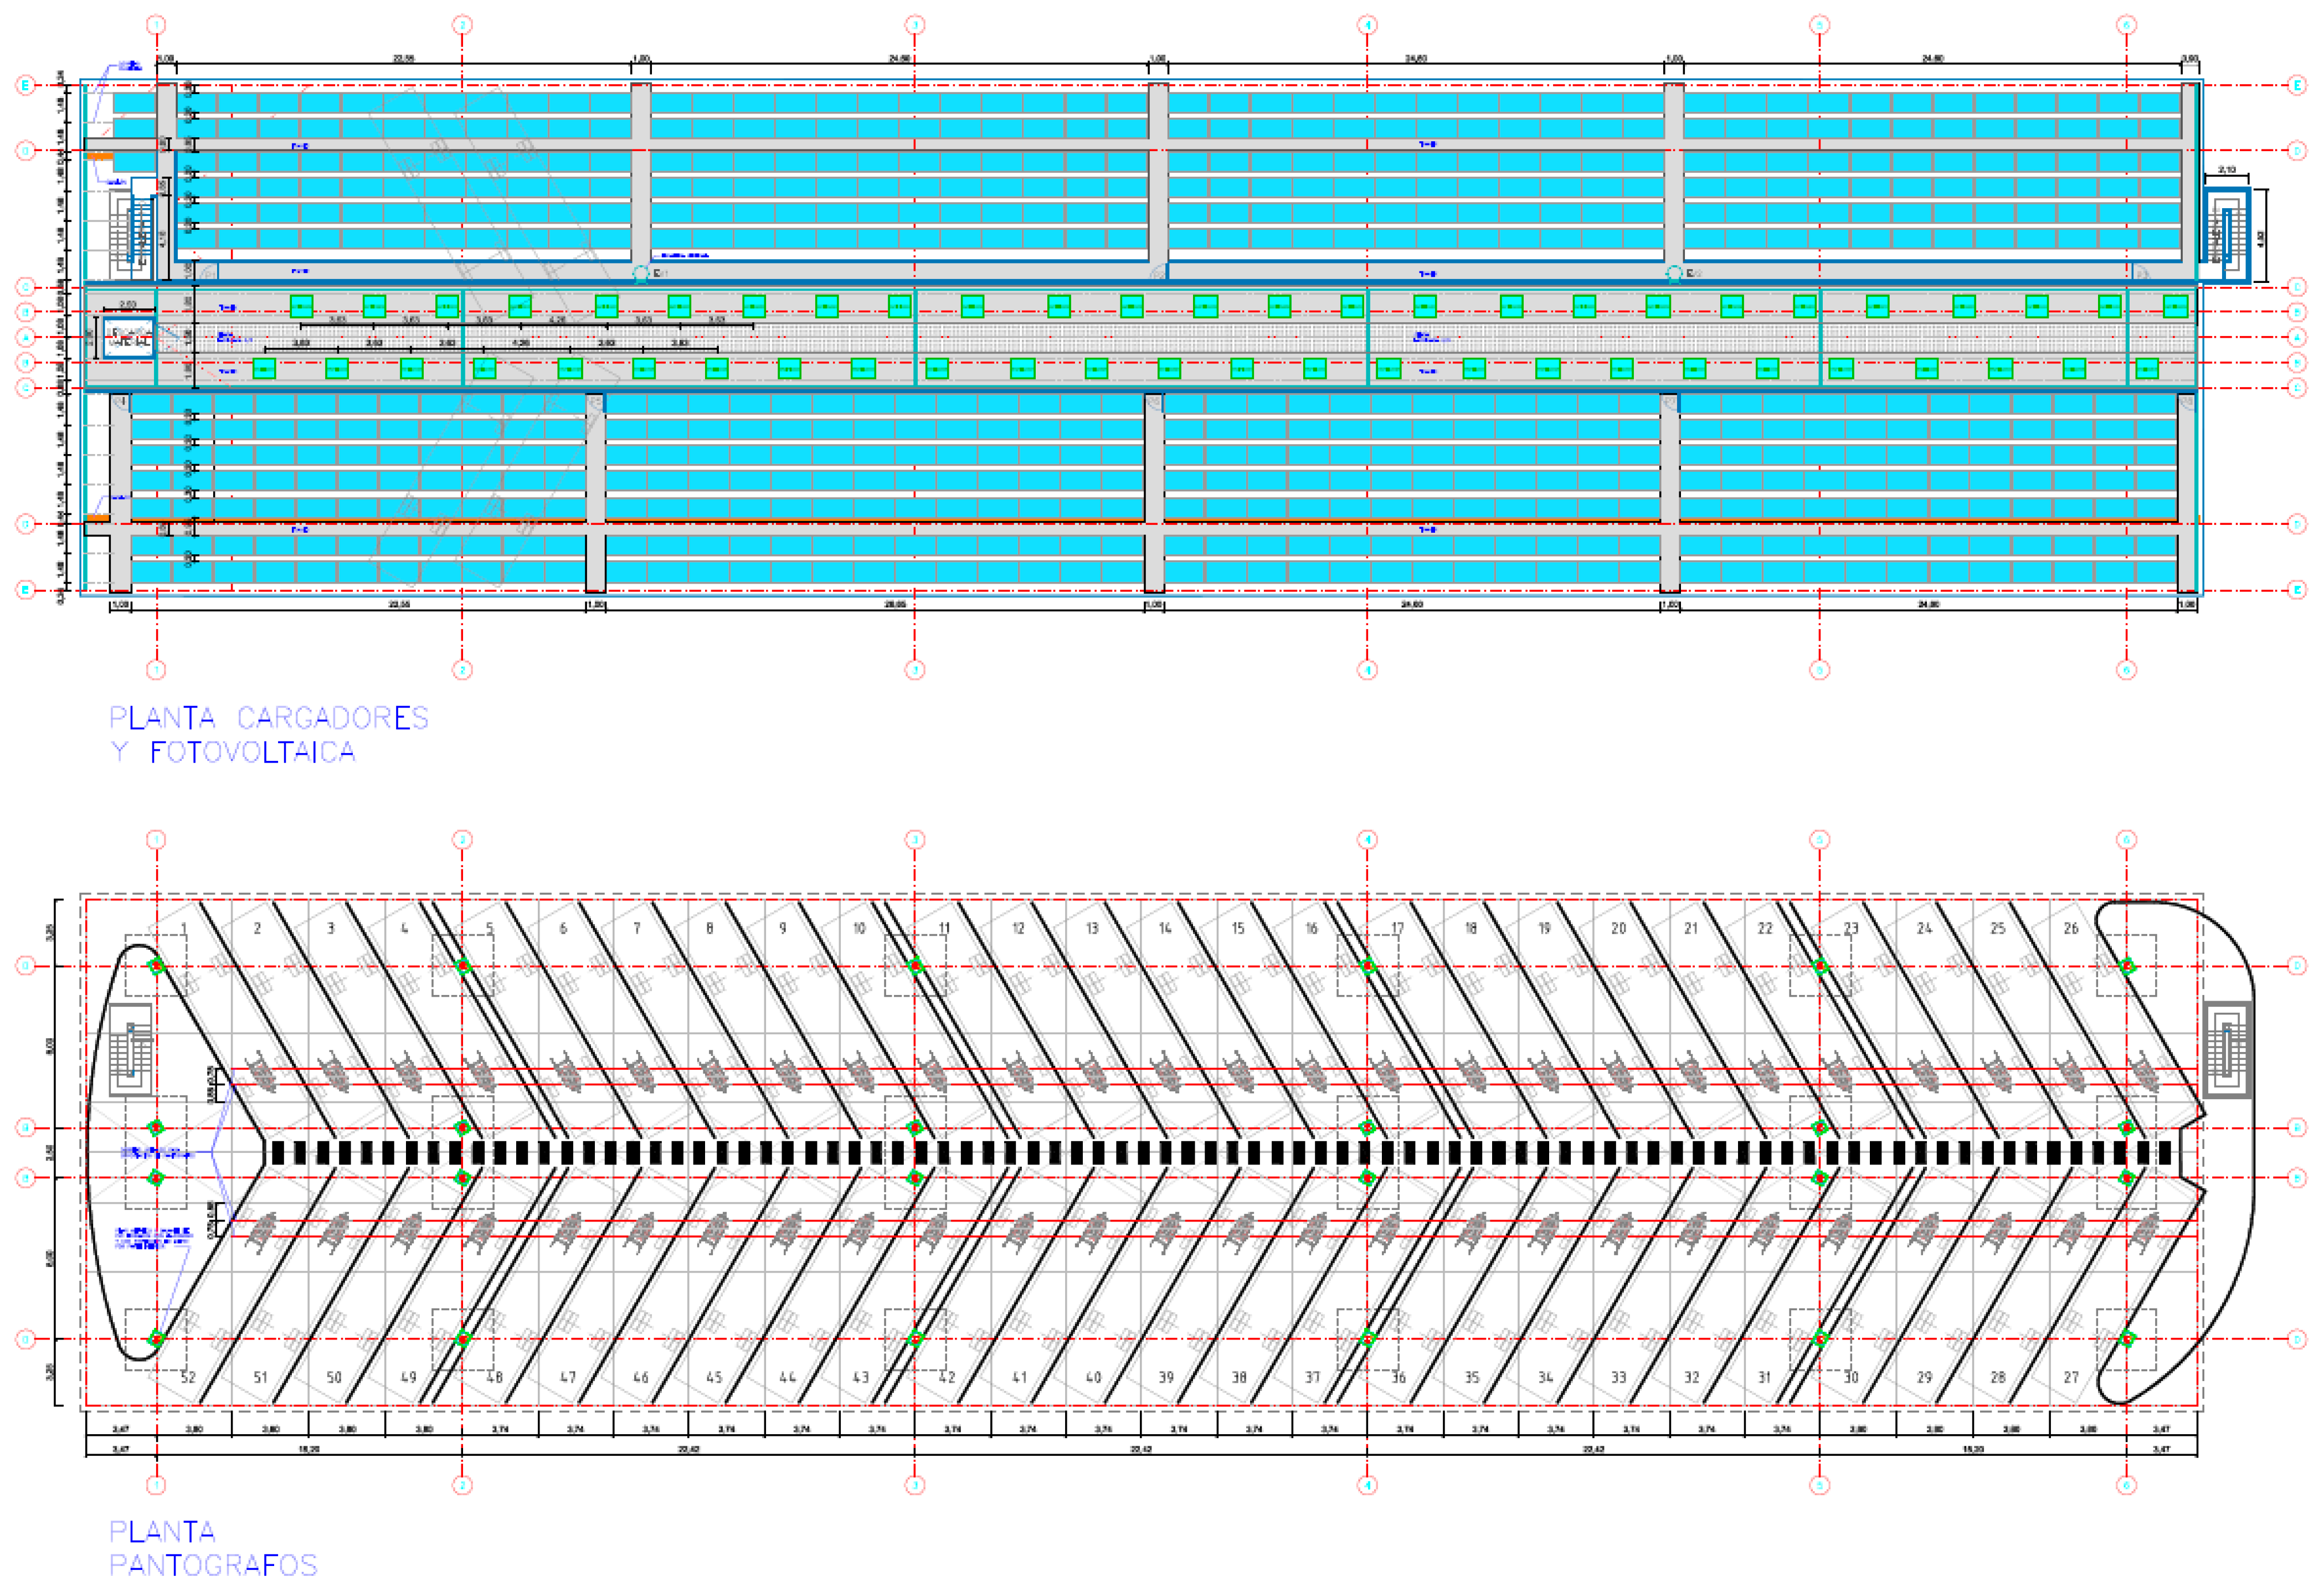Click the cyan circle drain symbol near axis 2
The image size is (2324, 1587).
point(641,273)
